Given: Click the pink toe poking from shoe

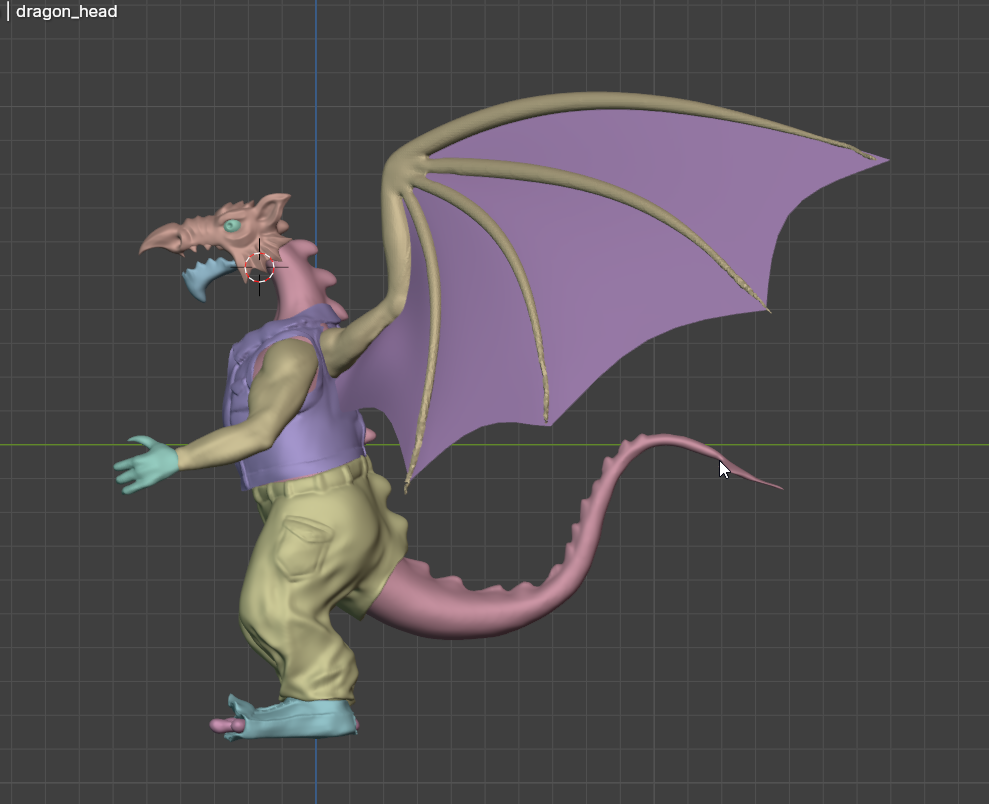Looking at the screenshot, I should (x=226, y=725).
